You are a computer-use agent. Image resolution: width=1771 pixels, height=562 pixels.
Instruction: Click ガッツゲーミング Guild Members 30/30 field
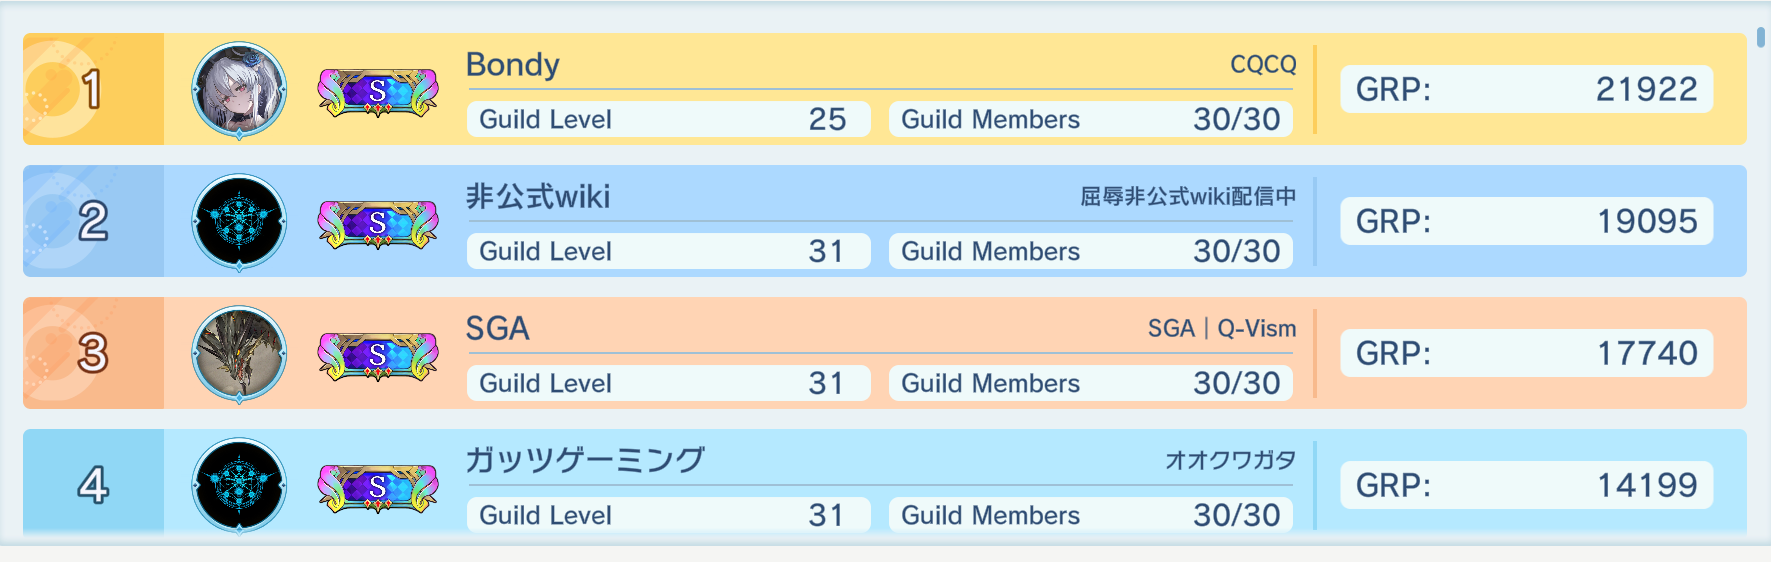(1091, 515)
